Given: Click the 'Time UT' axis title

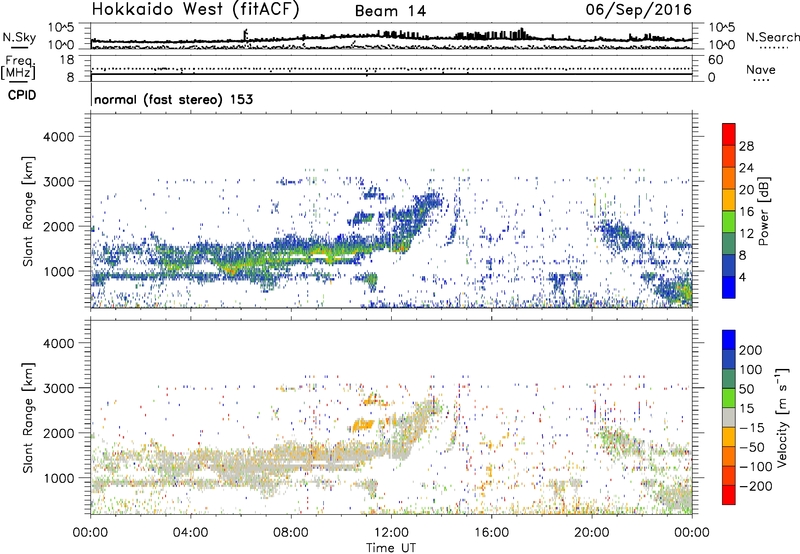Looking at the screenshot, I should tap(391, 548).
